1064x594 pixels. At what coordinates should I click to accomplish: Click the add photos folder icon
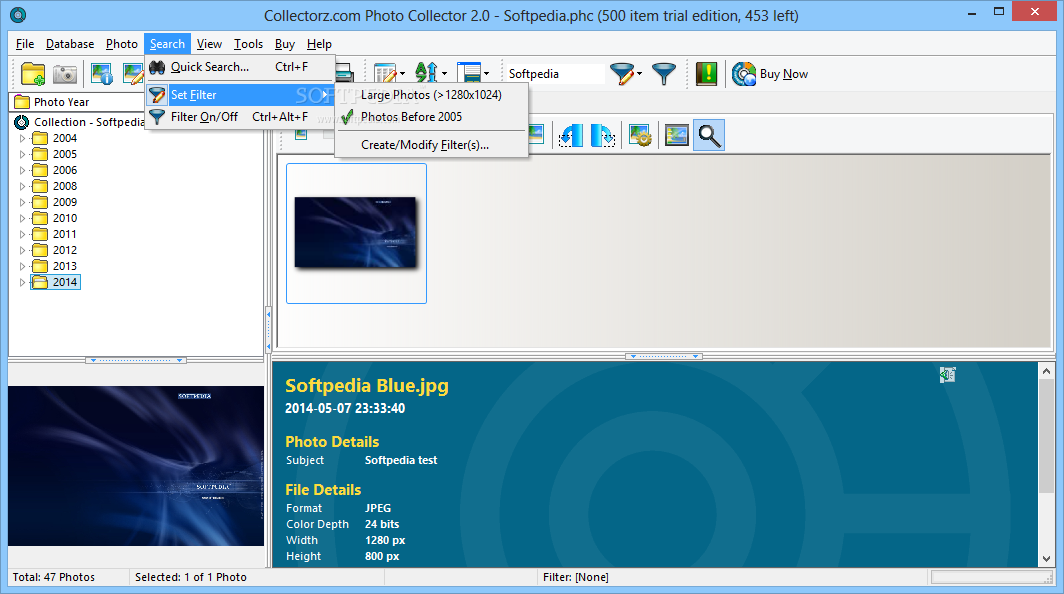pos(33,74)
